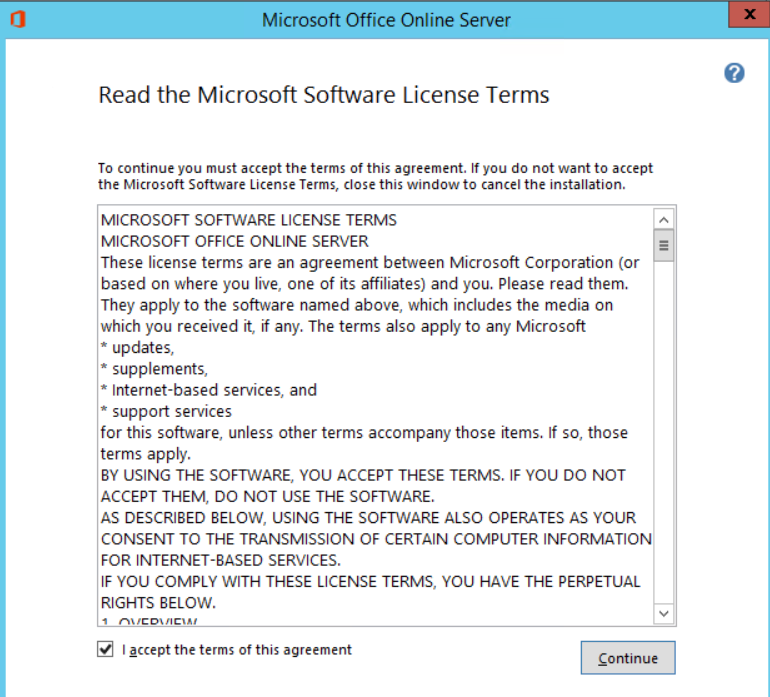Click the blue help question mark icon

click(734, 73)
